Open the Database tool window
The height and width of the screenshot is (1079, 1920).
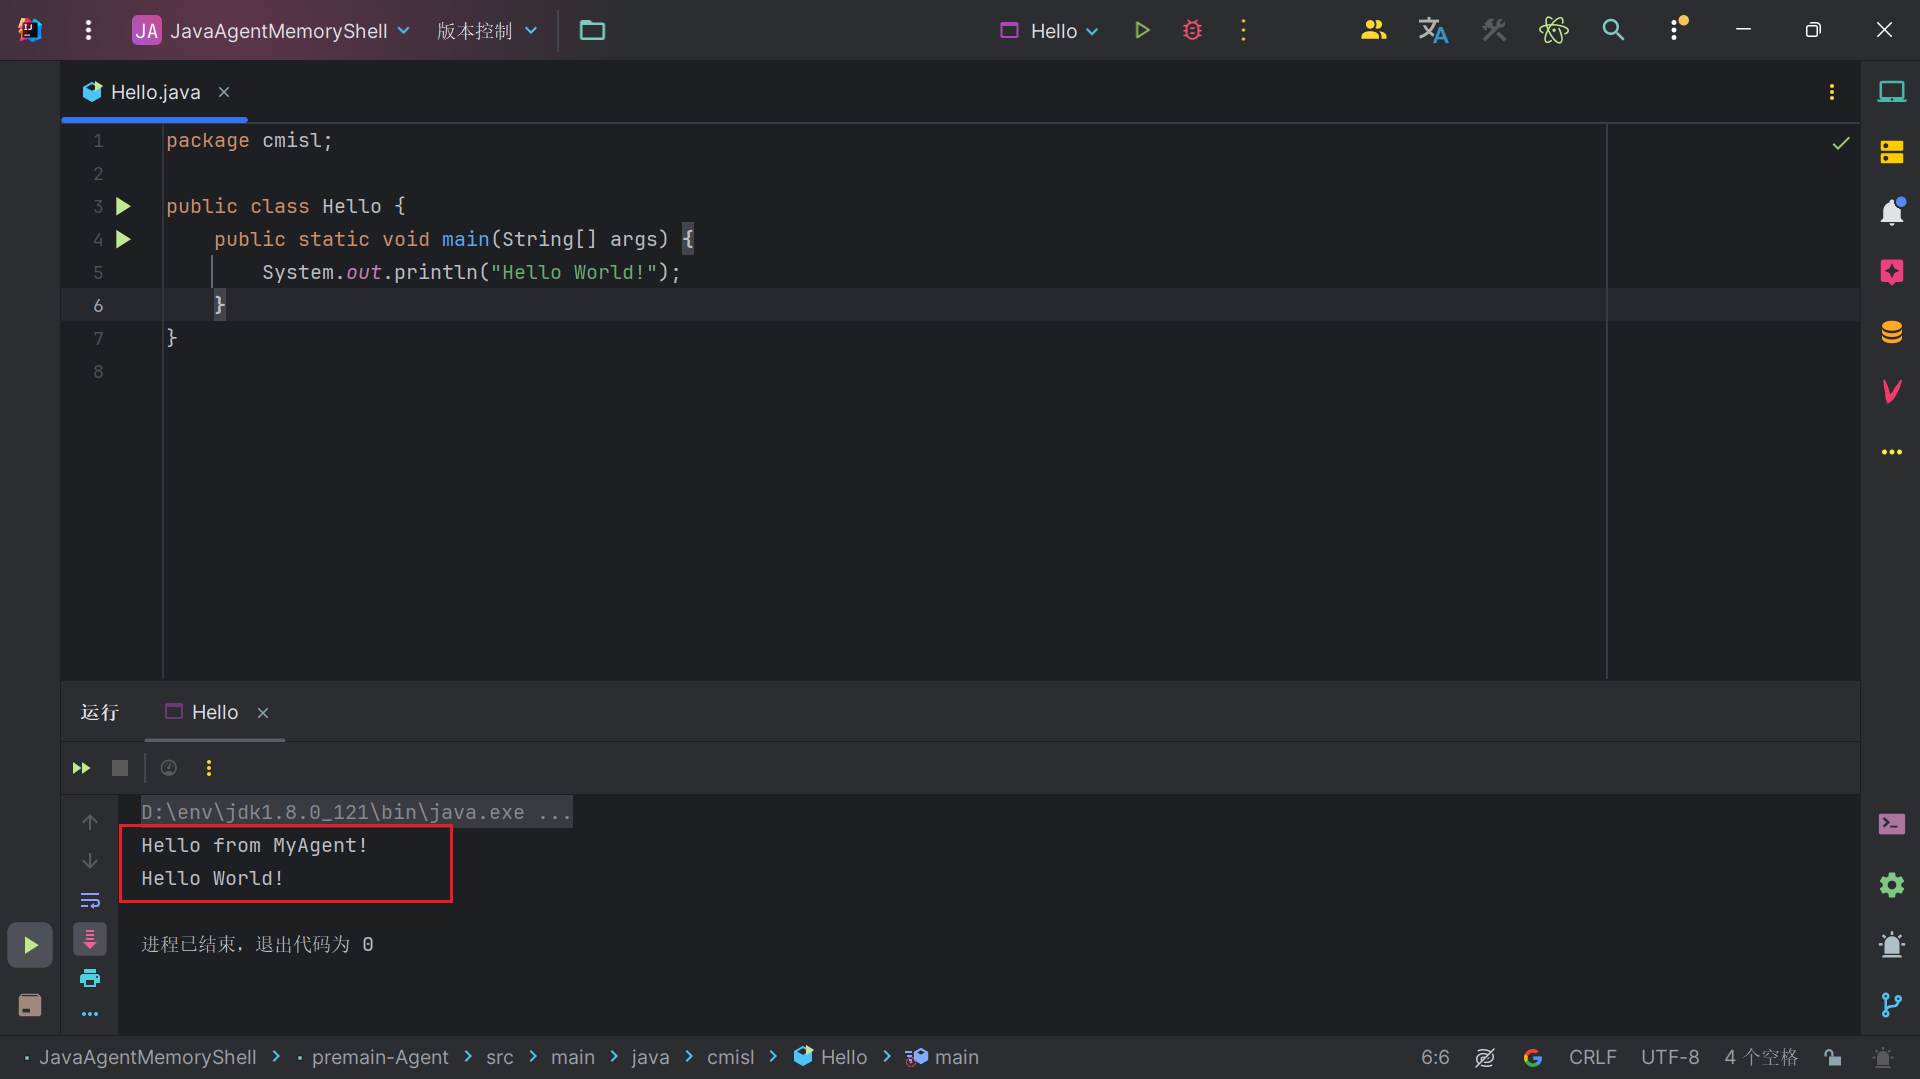pyautogui.click(x=1891, y=332)
